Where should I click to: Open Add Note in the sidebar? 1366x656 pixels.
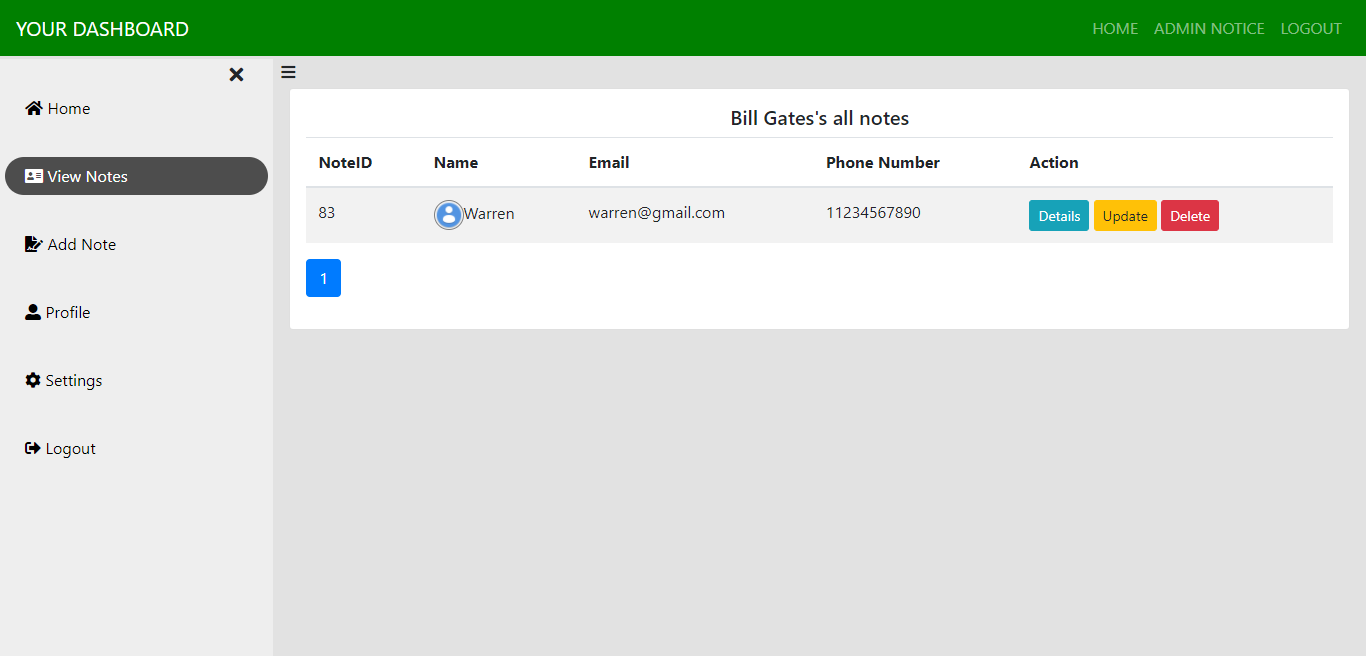(x=136, y=244)
